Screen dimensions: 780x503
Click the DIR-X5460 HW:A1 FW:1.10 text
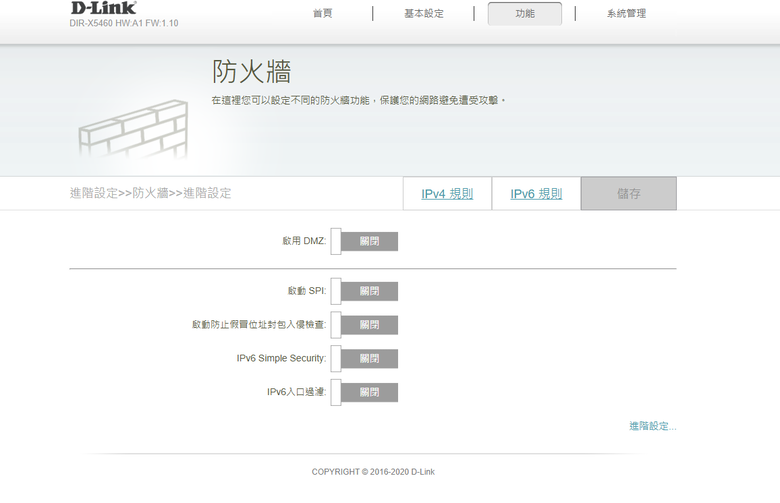(x=124, y=23)
